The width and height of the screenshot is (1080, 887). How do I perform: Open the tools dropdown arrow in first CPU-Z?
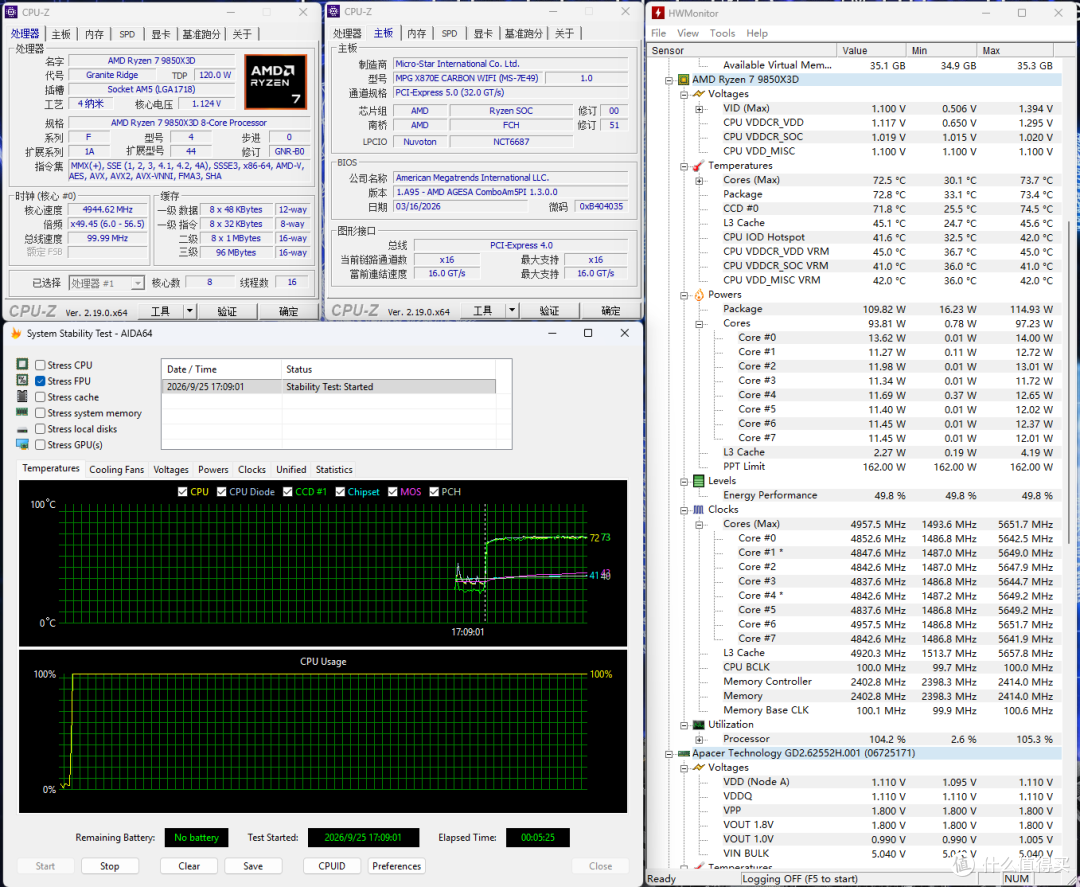[189, 311]
